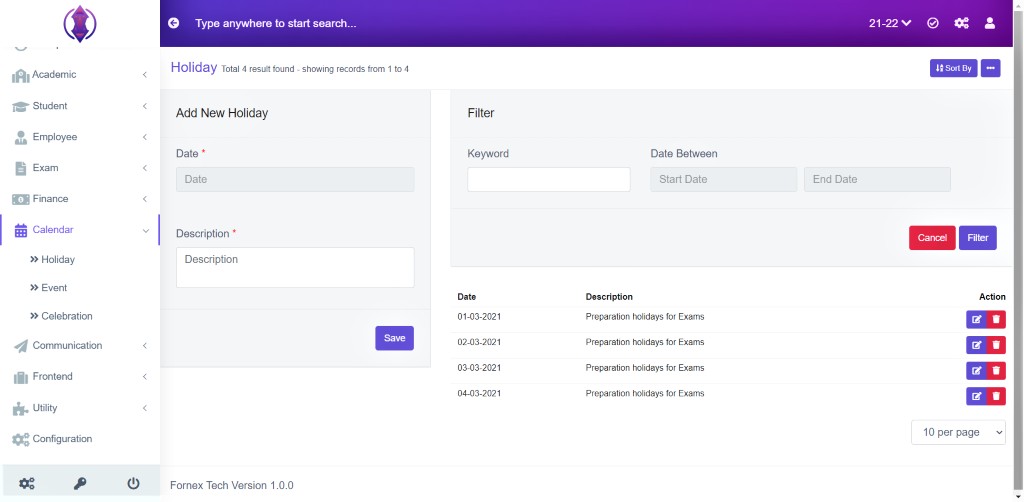Click the Utility puzzle piece icon

tap(21, 408)
